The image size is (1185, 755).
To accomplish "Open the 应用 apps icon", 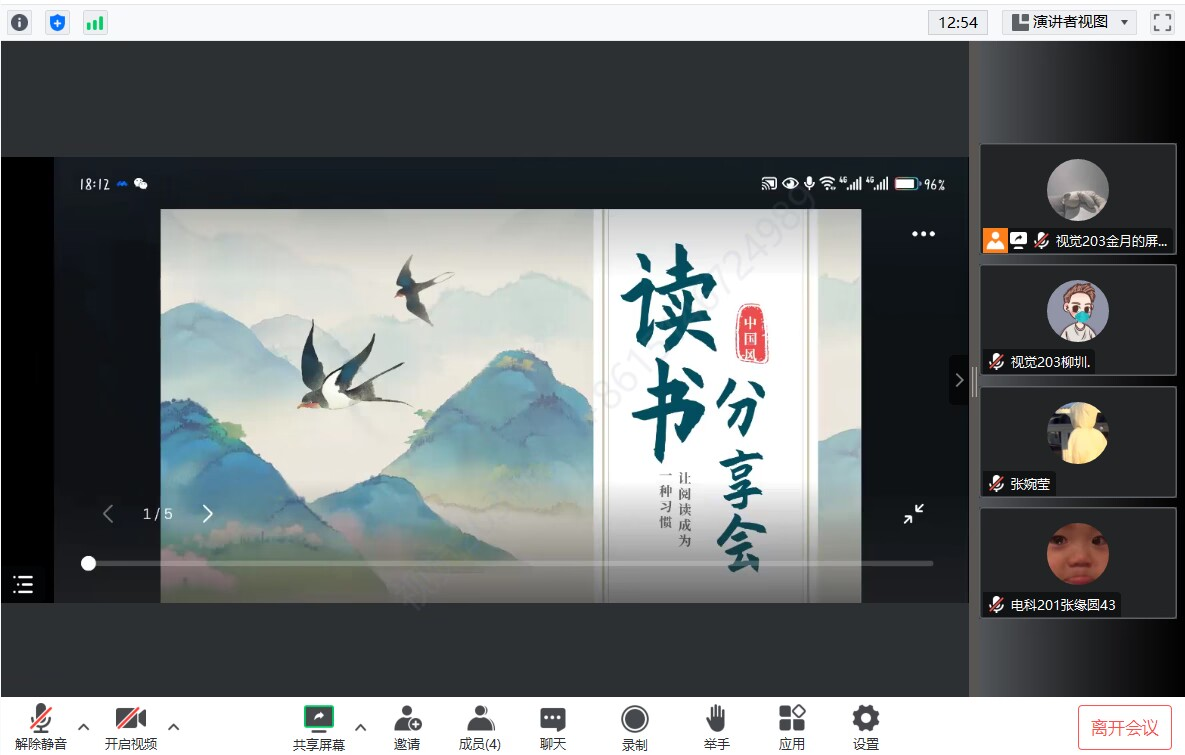I will pyautogui.click(x=792, y=727).
